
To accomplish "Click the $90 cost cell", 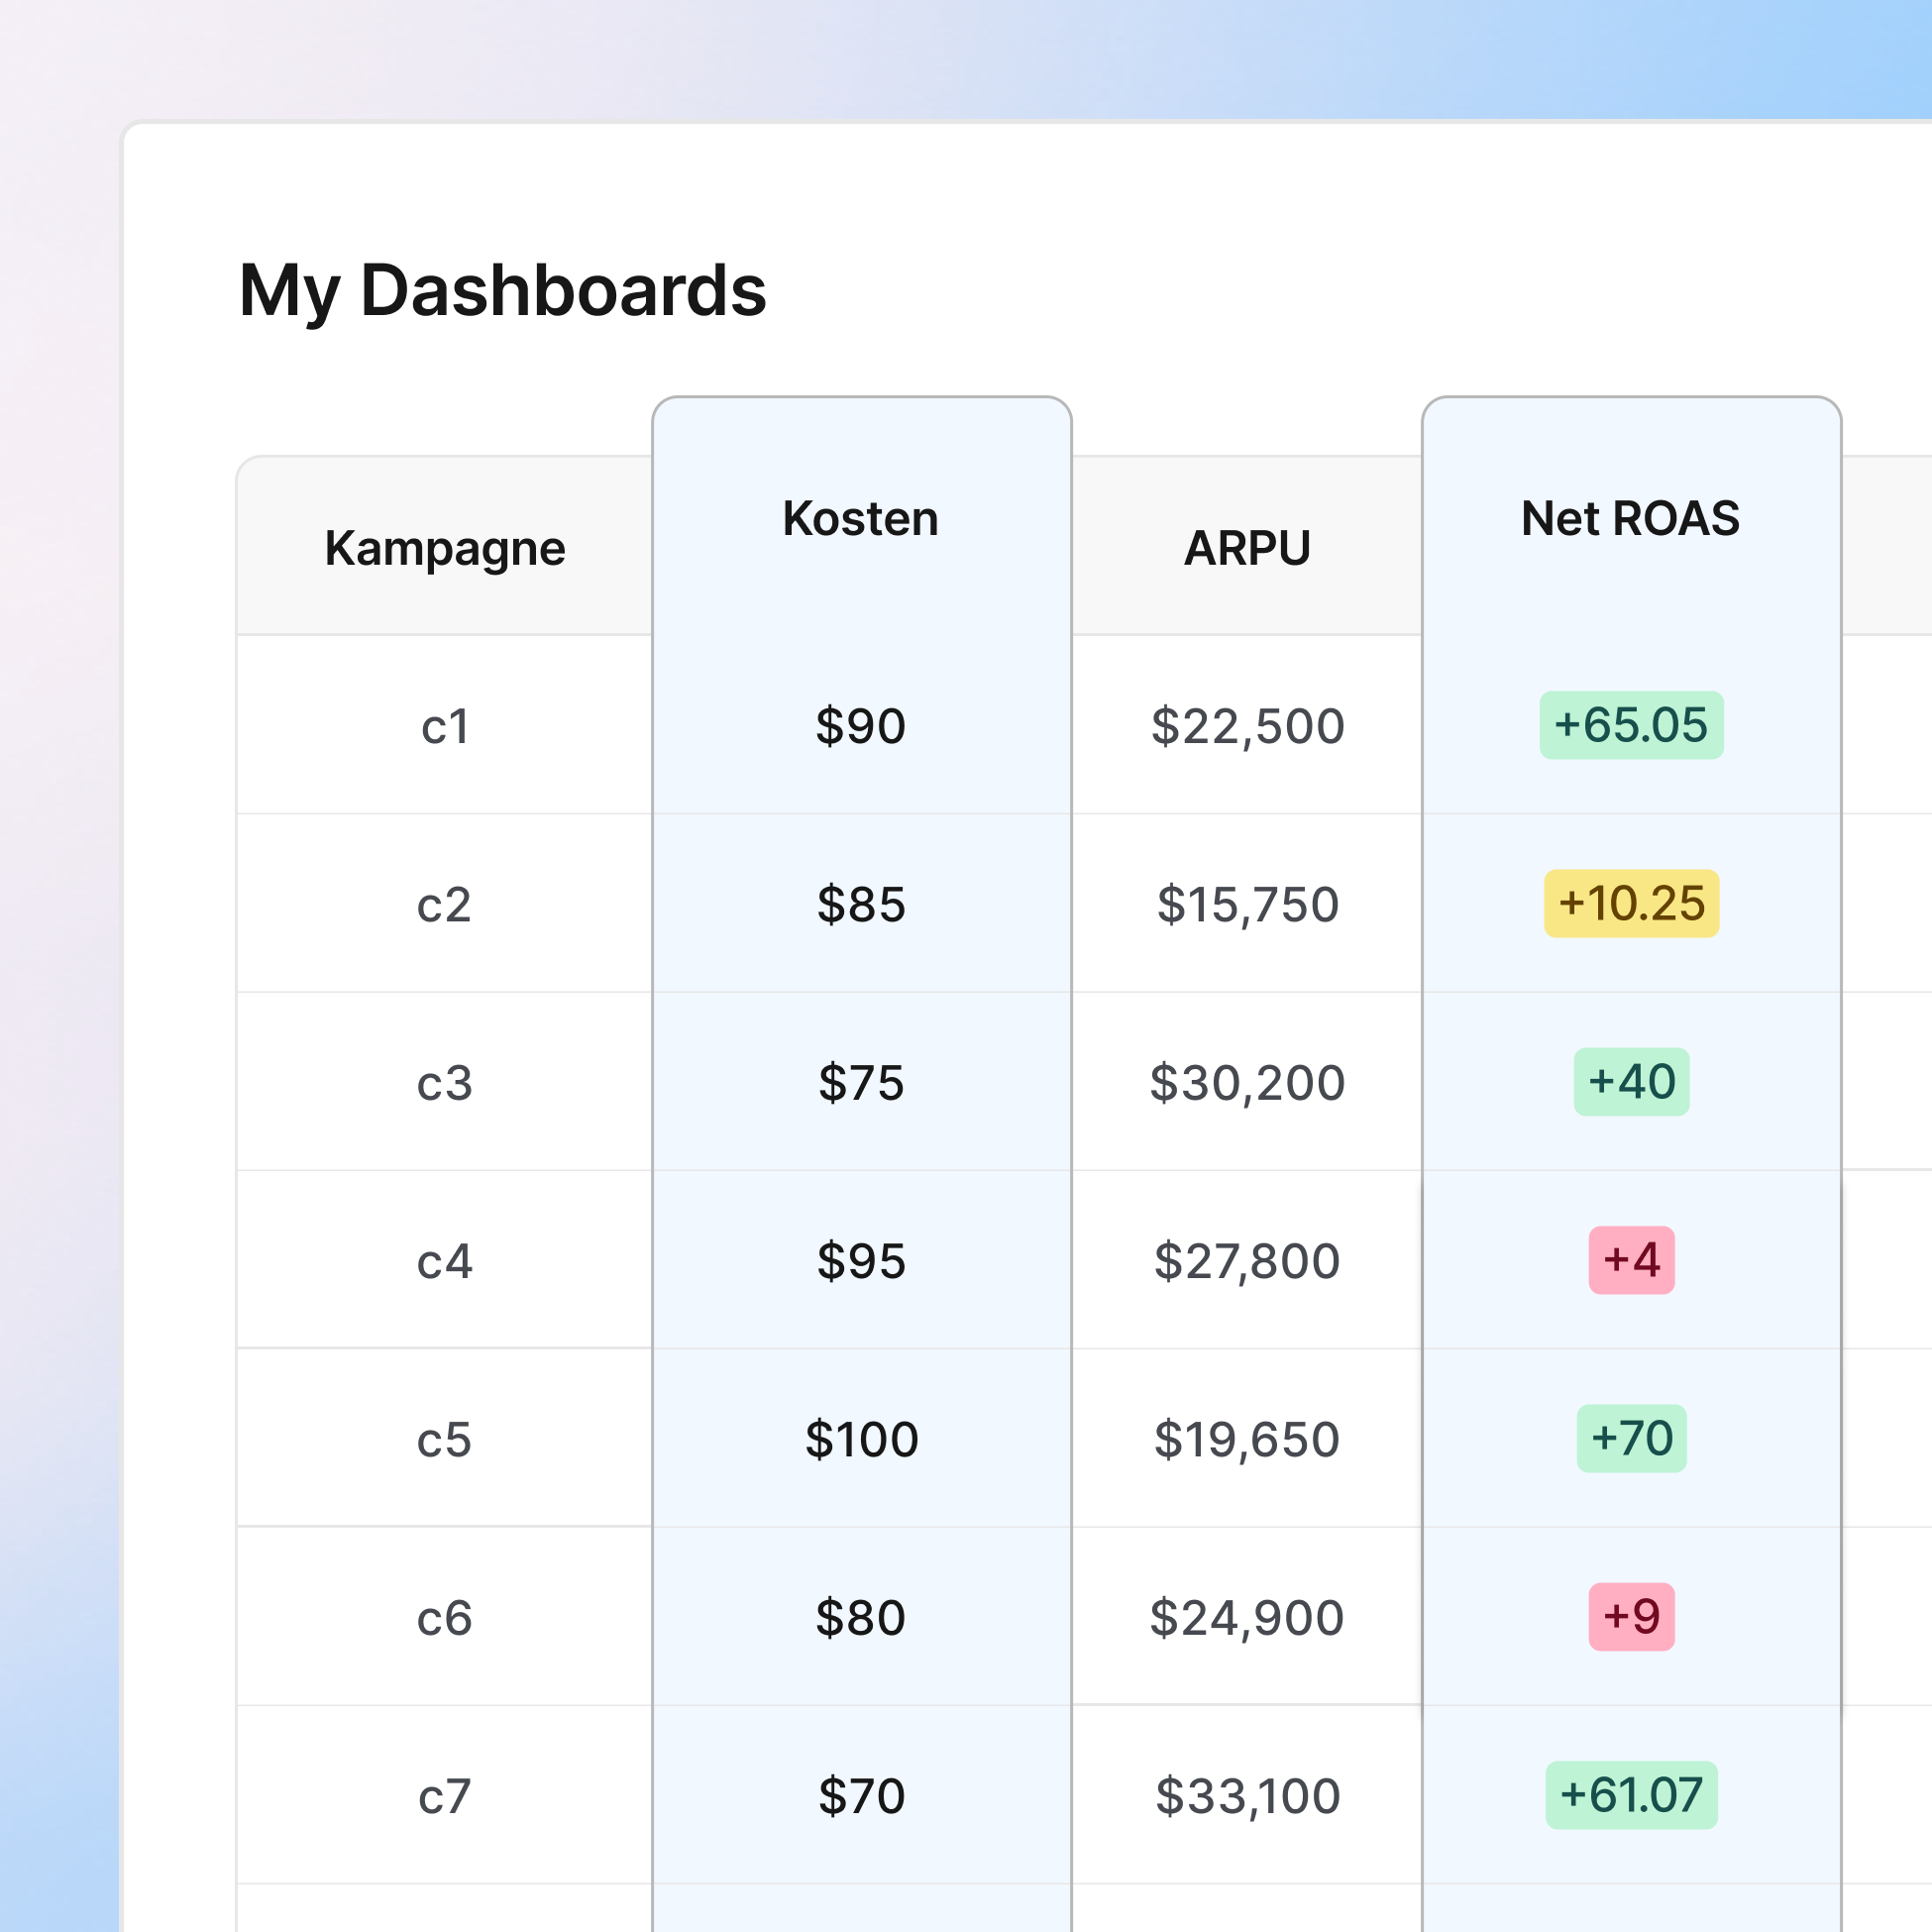I will 861,726.
